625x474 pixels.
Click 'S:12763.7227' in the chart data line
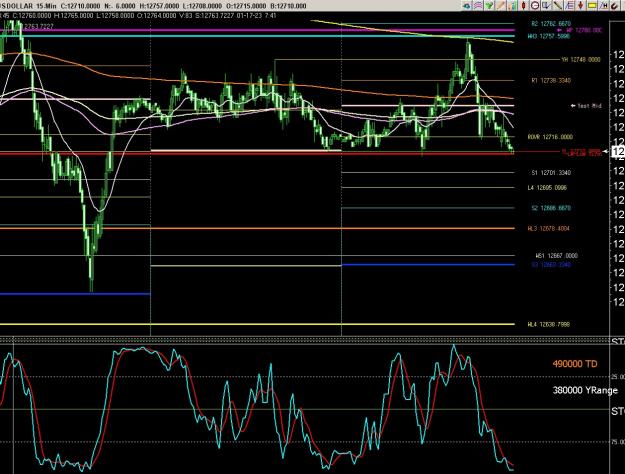pos(214,16)
